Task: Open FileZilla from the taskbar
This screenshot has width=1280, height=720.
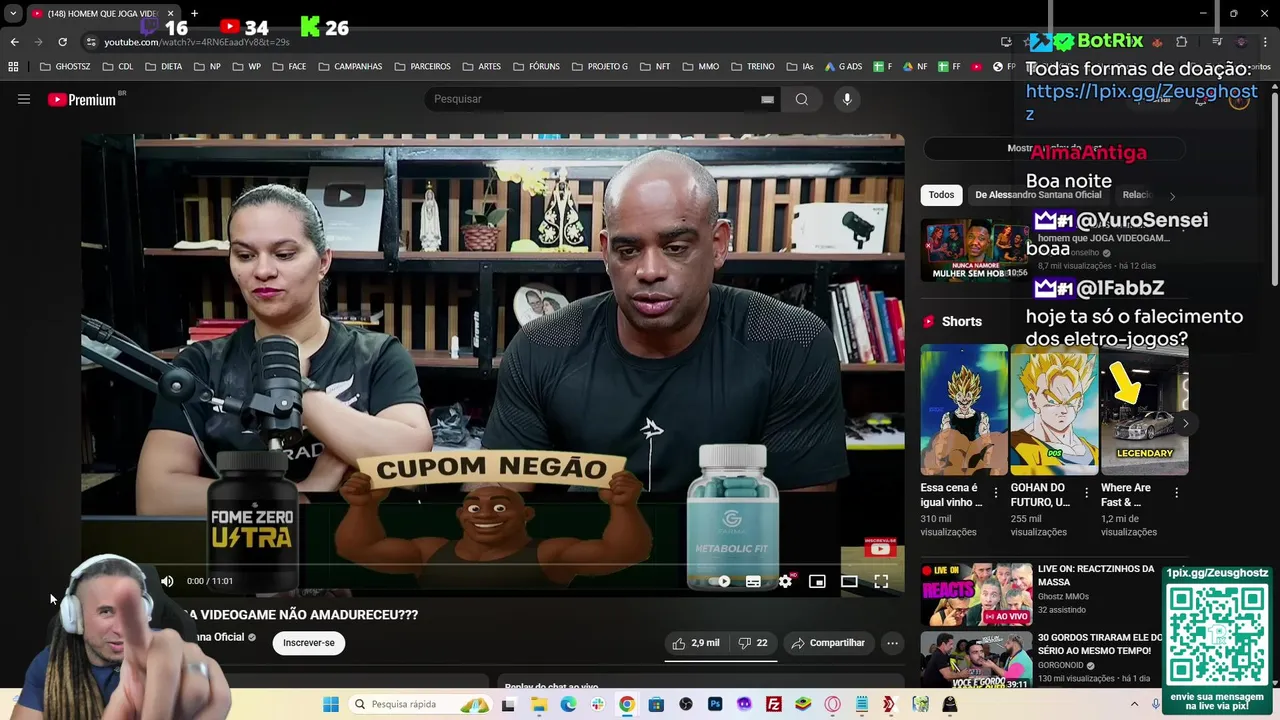Action: tap(773, 705)
